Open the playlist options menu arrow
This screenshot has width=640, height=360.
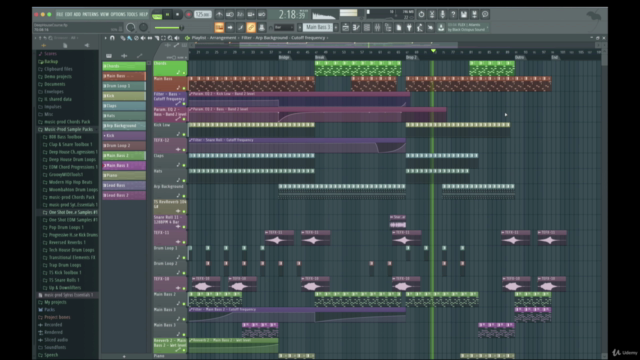click(106, 38)
